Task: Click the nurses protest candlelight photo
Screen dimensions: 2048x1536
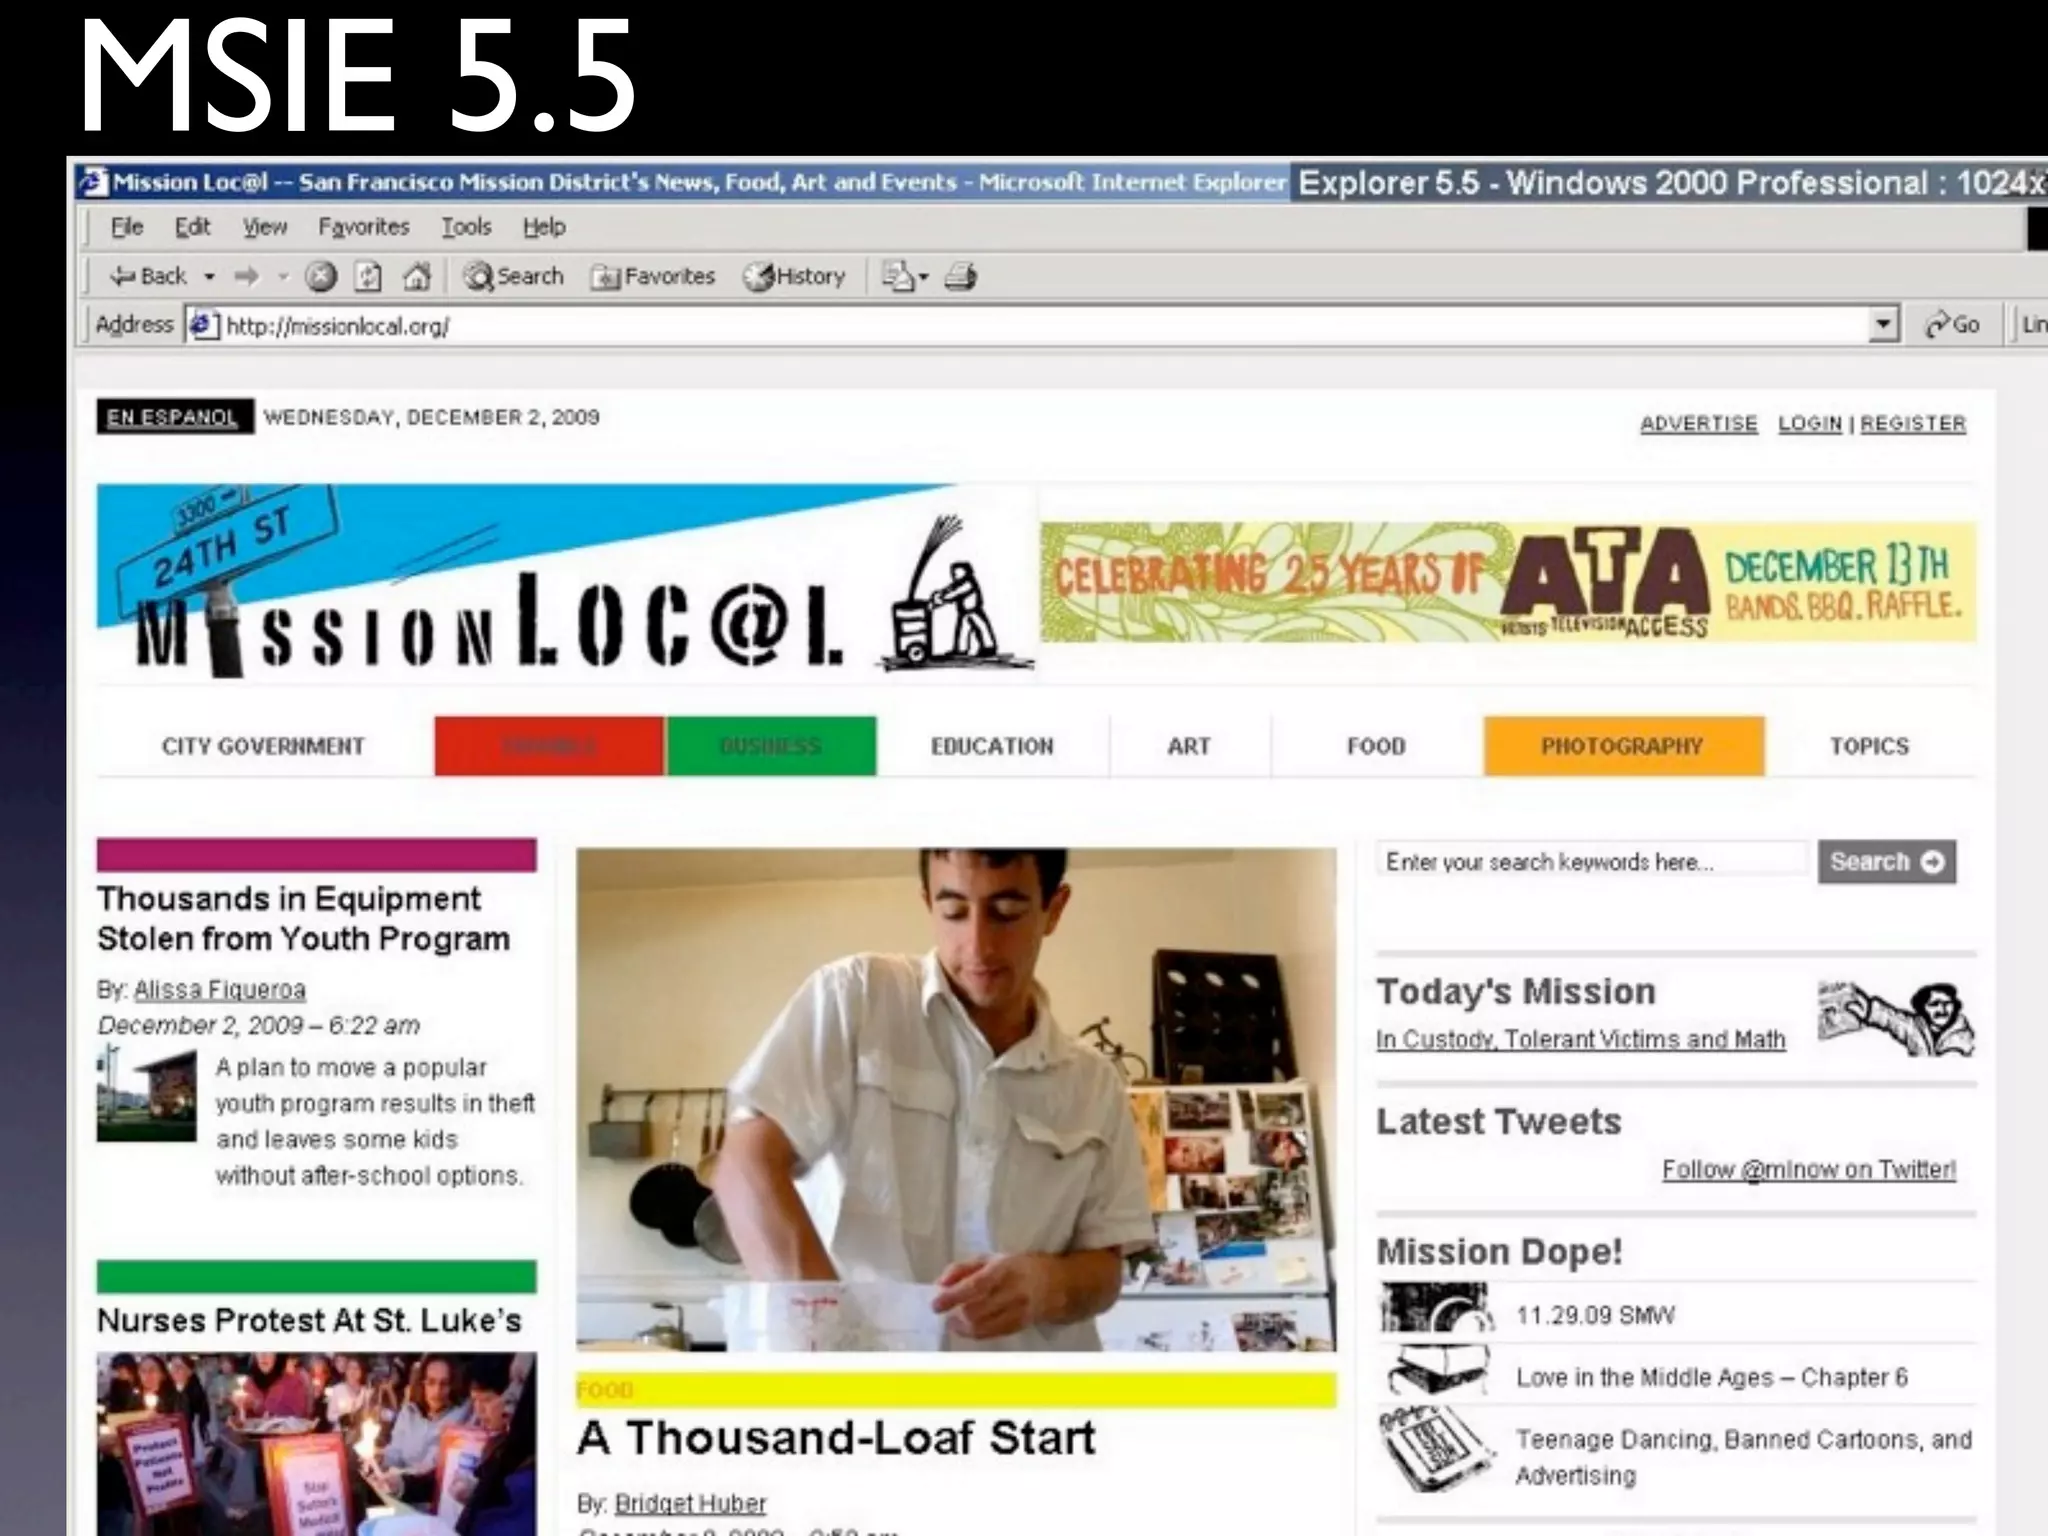Action: tap(316, 1444)
